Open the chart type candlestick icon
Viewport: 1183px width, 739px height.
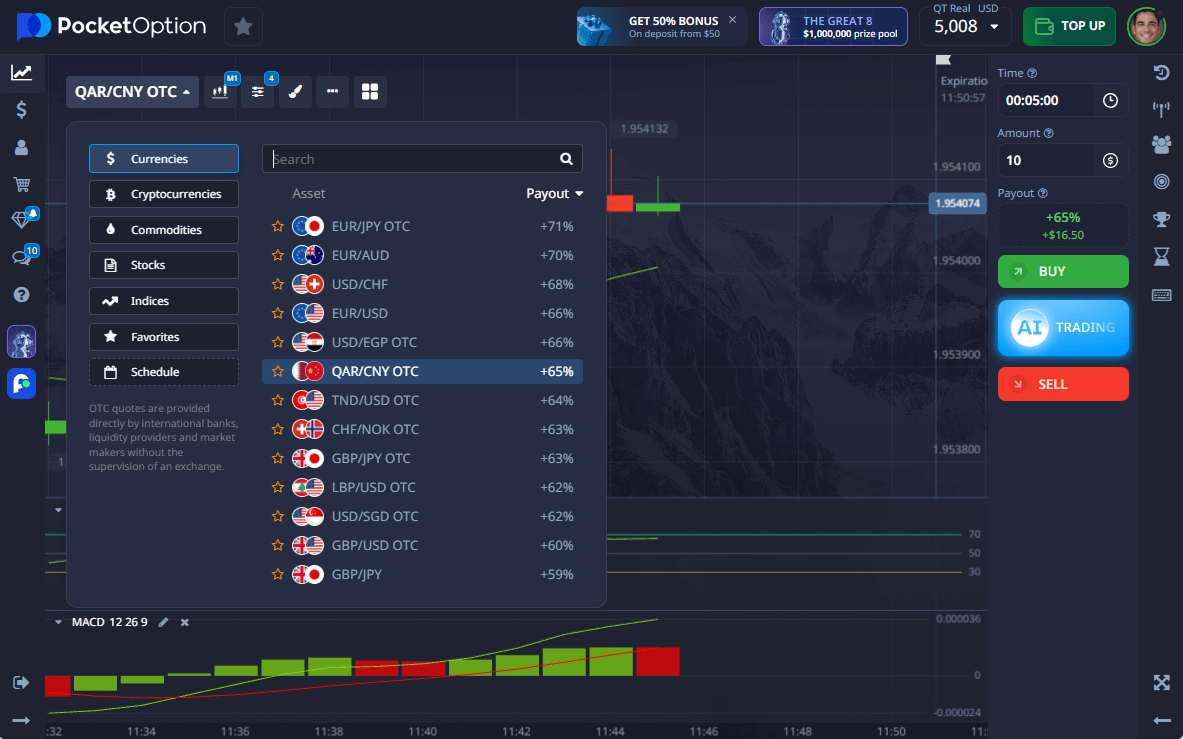pyautogui.click(x=222, y=92)
